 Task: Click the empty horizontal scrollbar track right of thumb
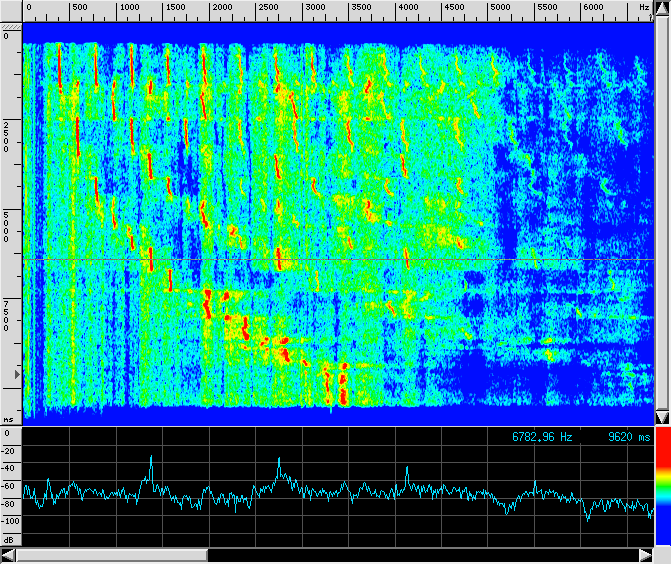420,555
